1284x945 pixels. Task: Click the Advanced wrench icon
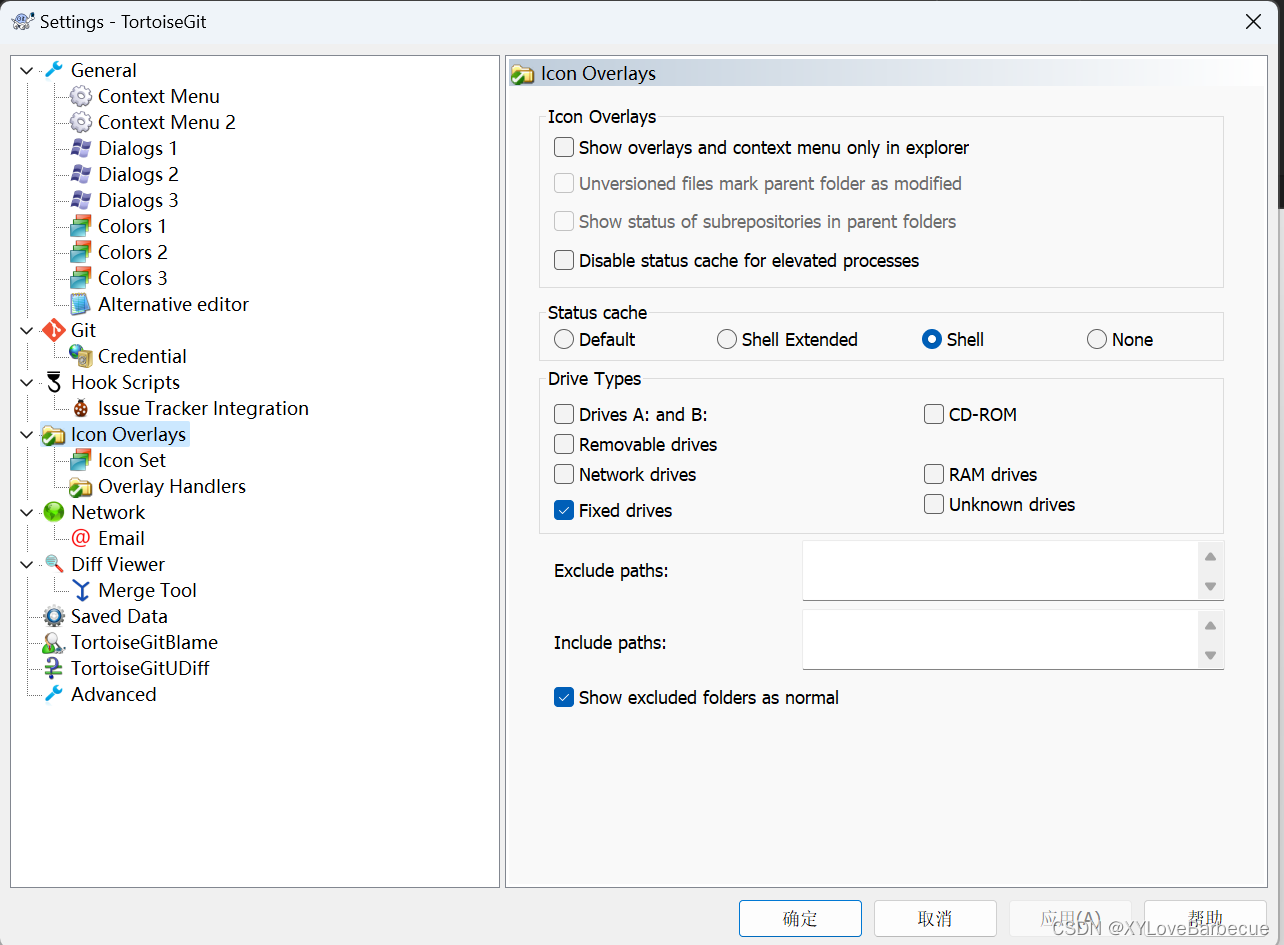coord(54,694)
